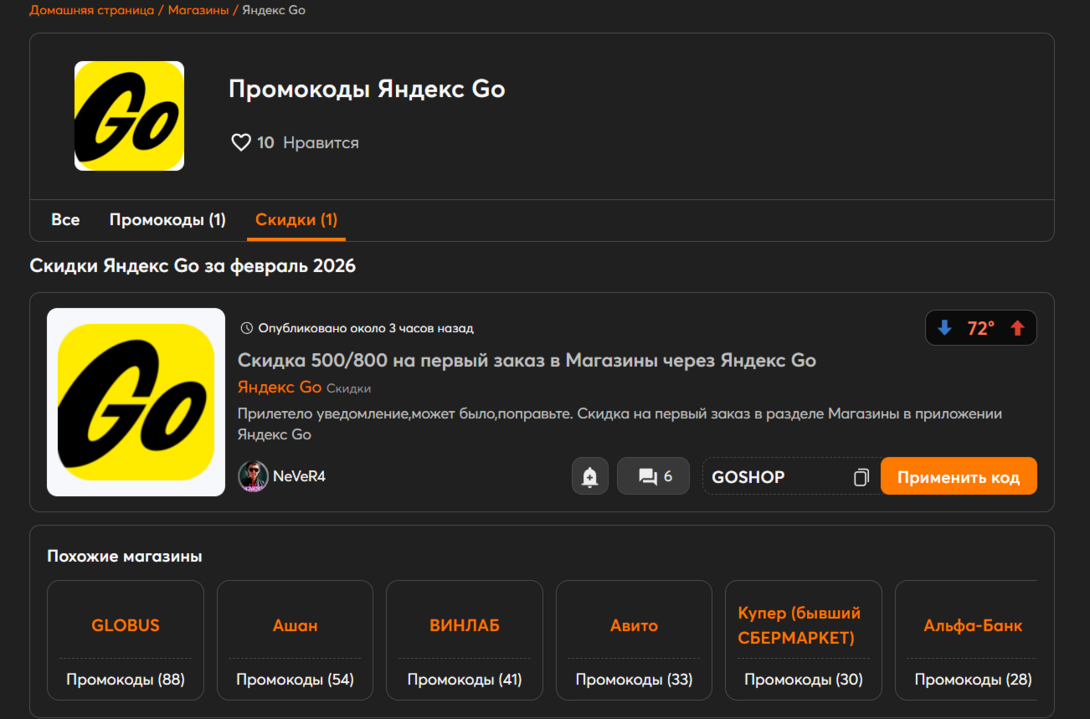Image resolution: width=1090 pixels, height=719 pixels.
Task: Vote up with the red arrow
Action: (1017, 328)
